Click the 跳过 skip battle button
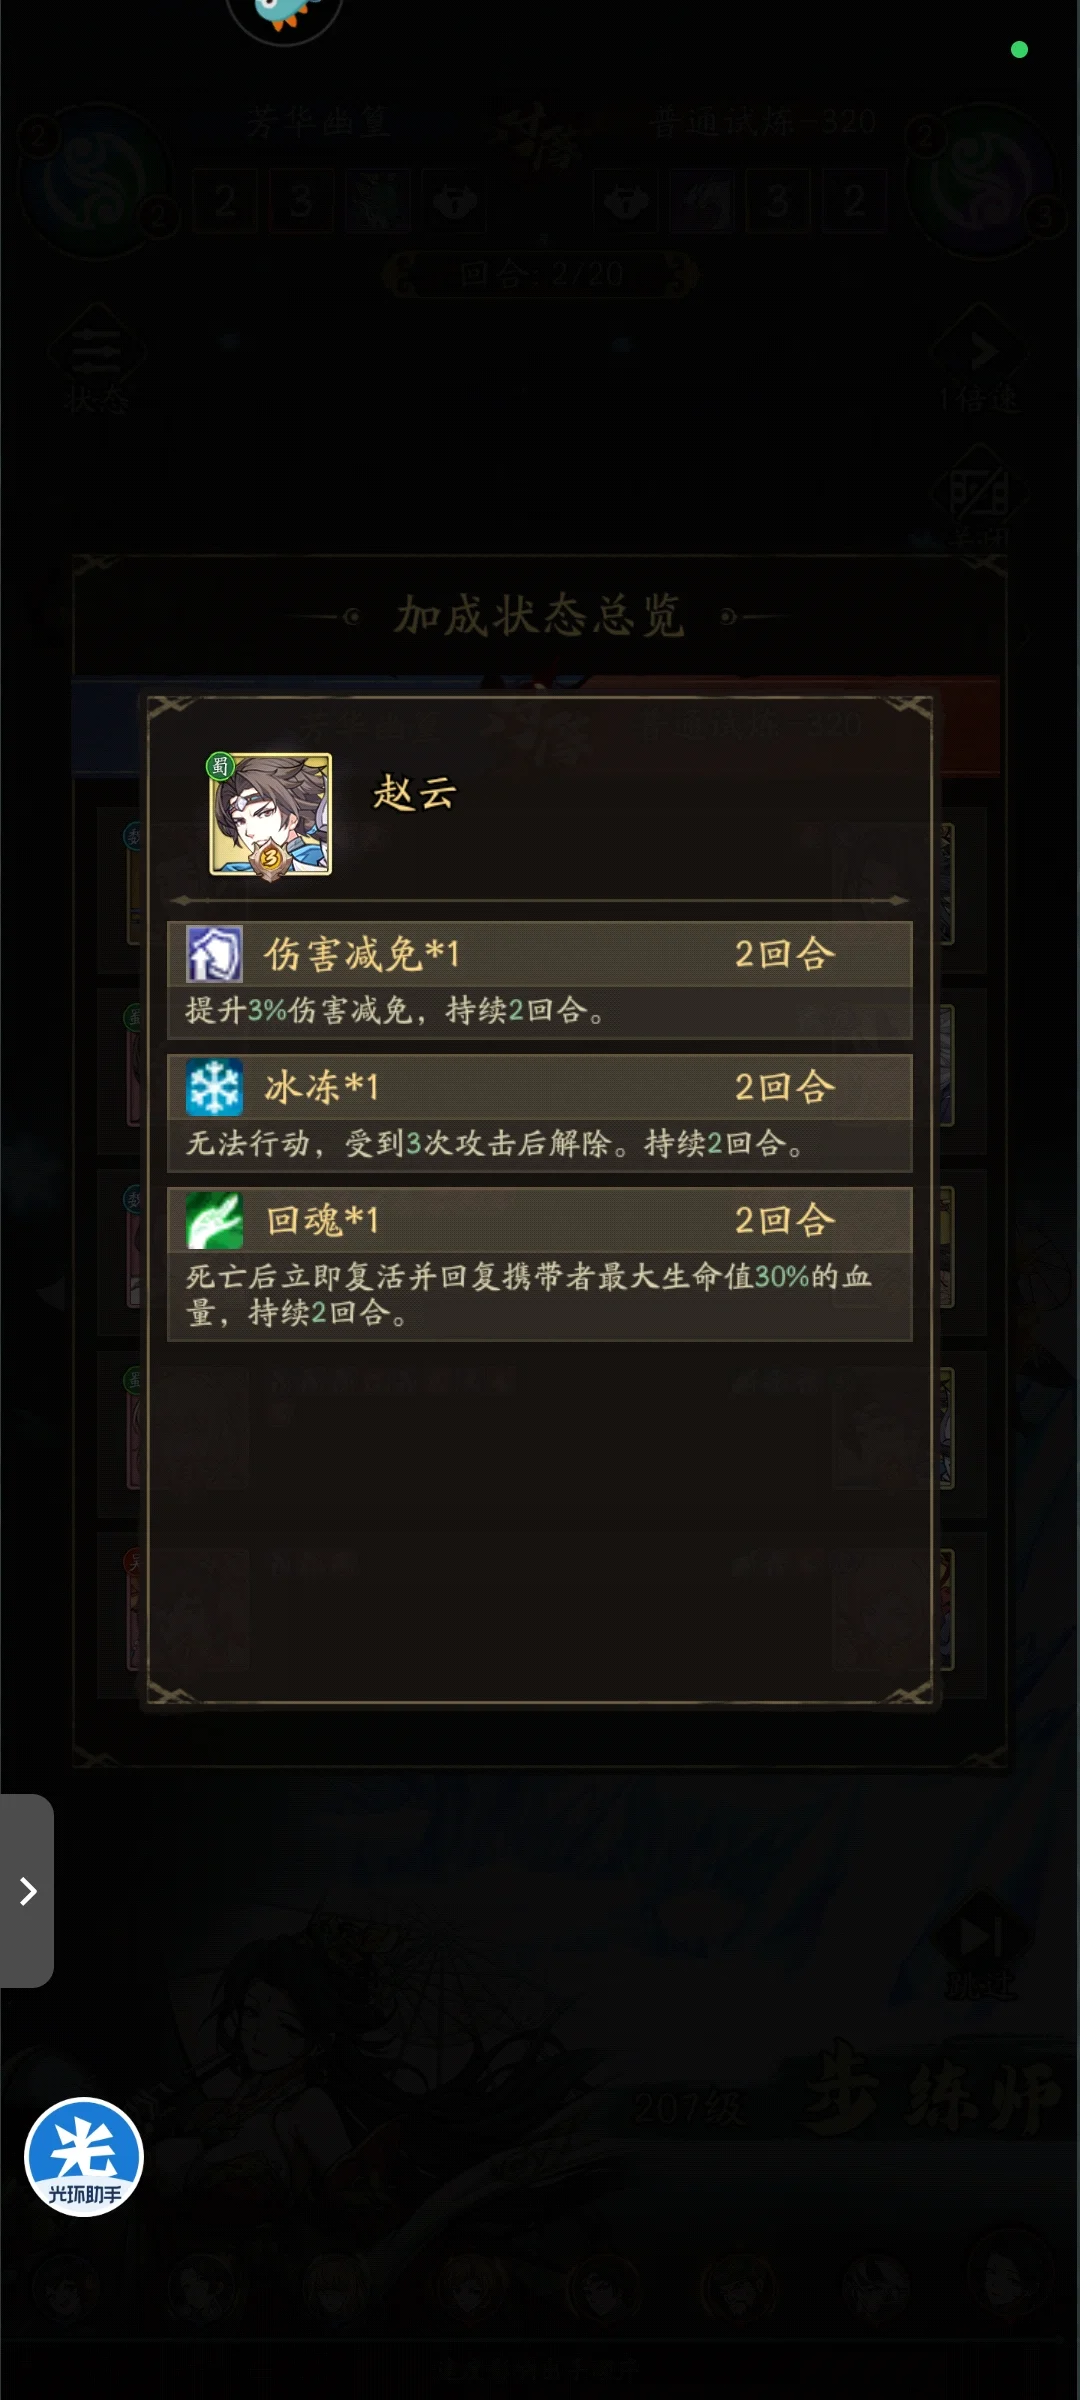 (x=980, y=1946)
